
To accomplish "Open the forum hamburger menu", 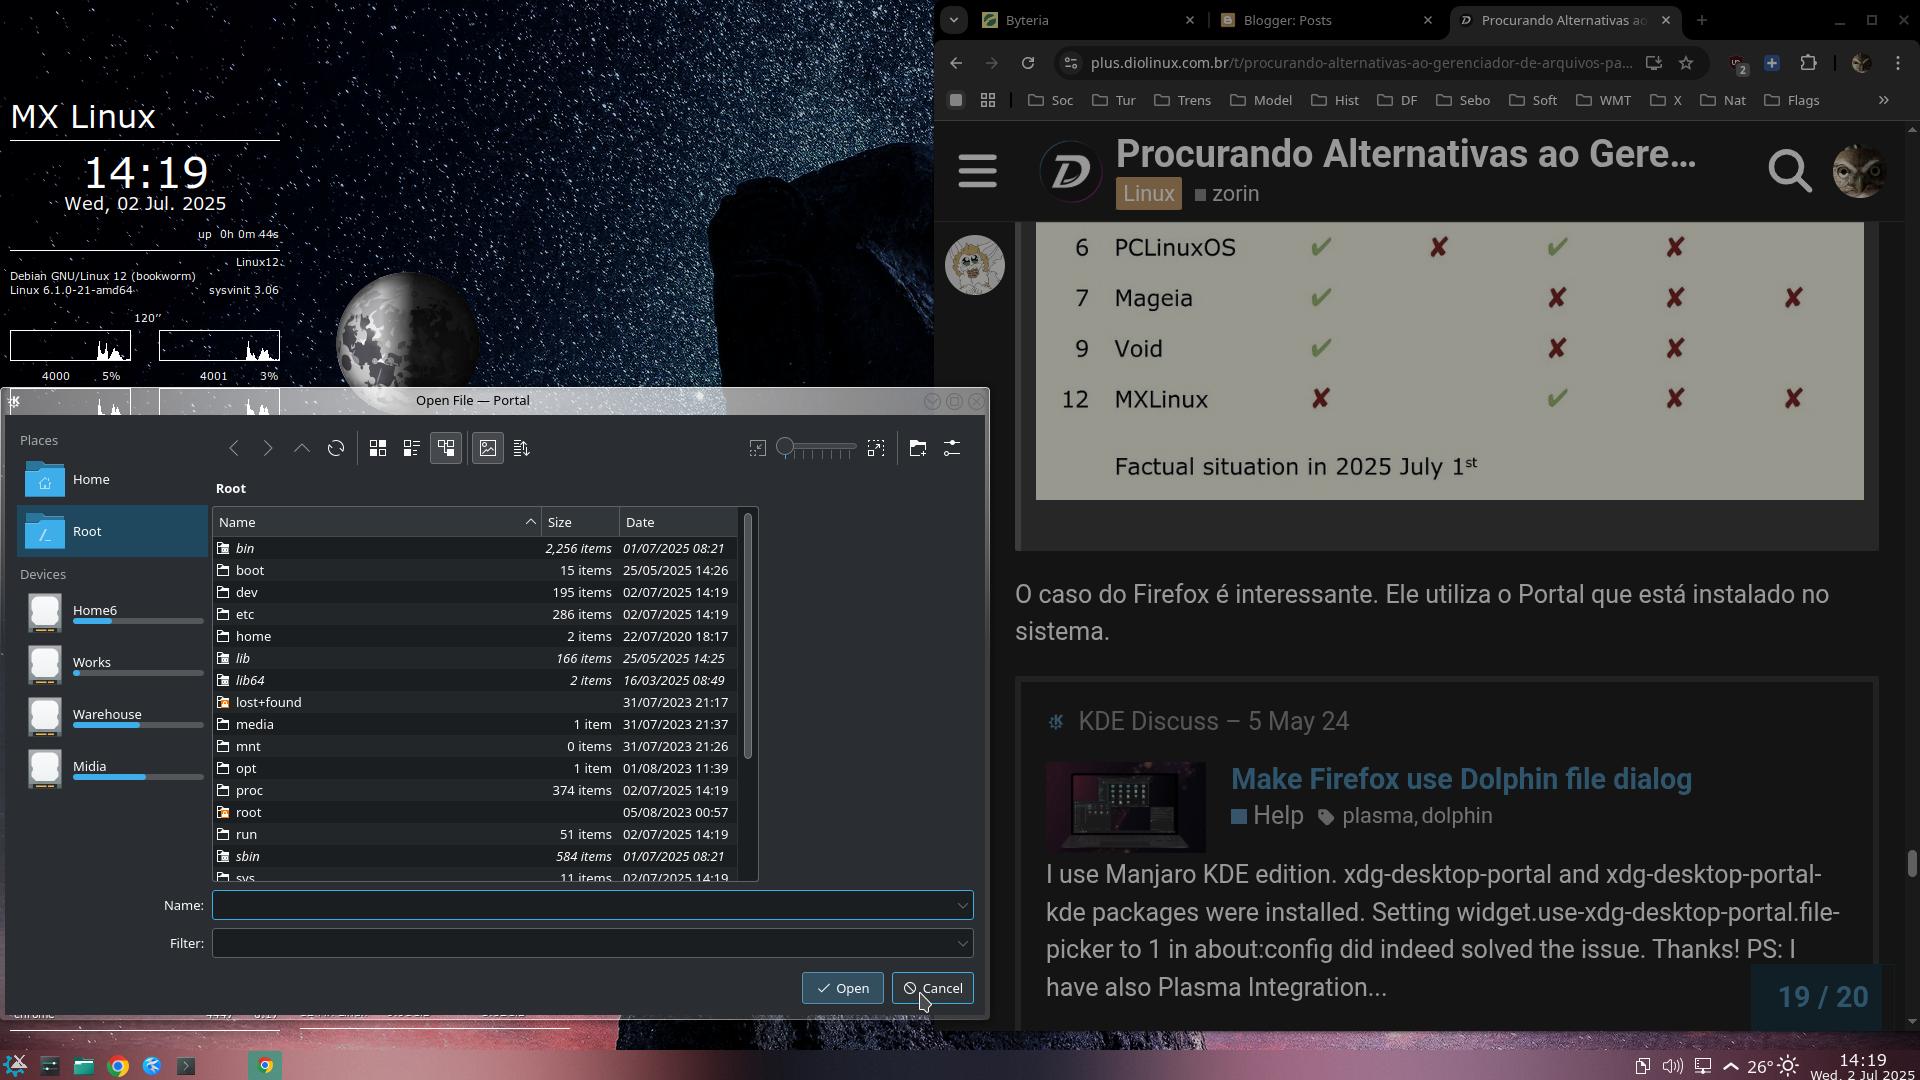I will pyautogui.click(x=977, y=171).
